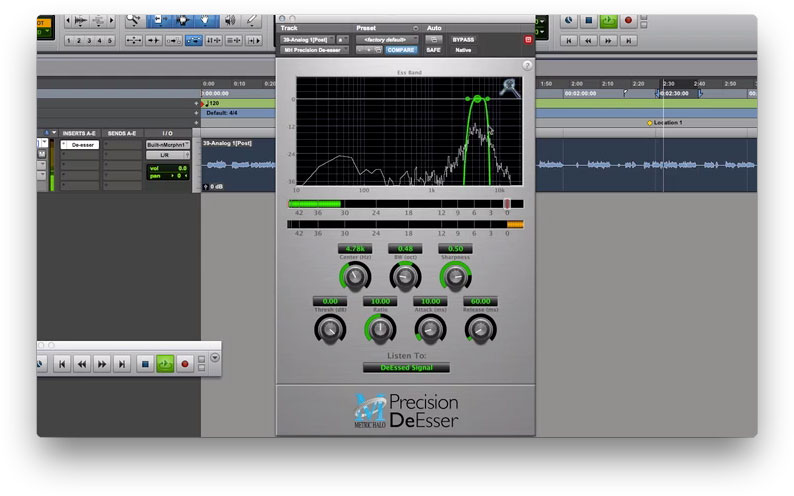Open Built-inMorphn1 input path selector
794x496 pixels.
coord(168,145)
